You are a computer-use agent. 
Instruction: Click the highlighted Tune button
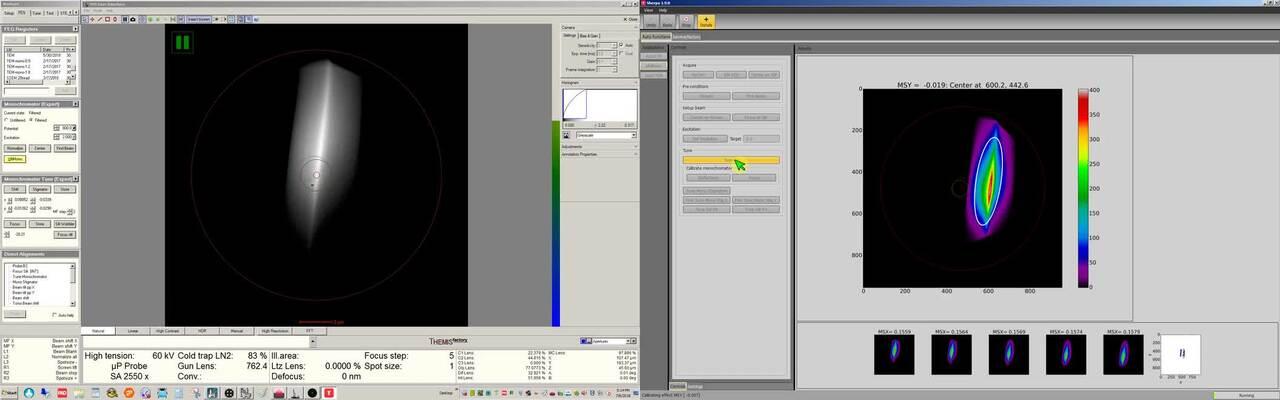click(x=730, y=160)
